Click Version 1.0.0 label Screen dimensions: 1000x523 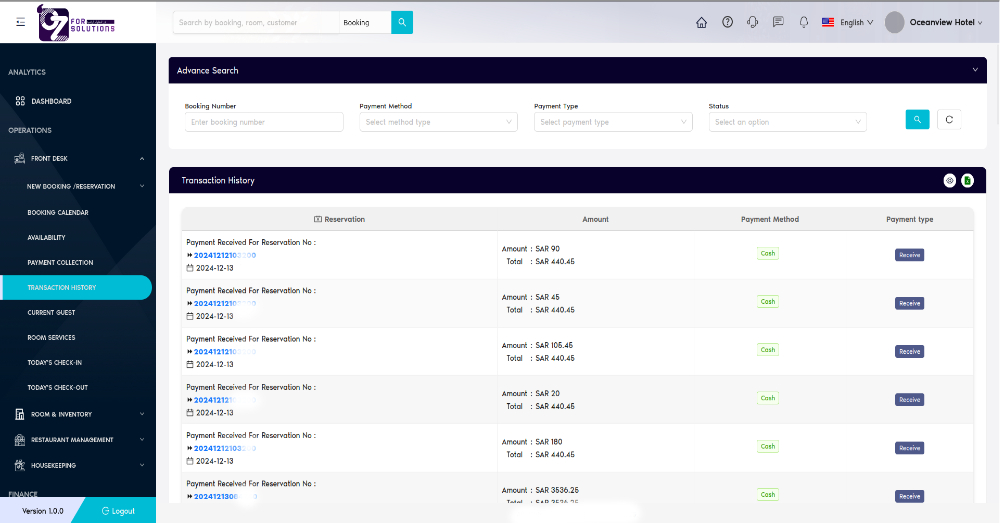point(43,511)
